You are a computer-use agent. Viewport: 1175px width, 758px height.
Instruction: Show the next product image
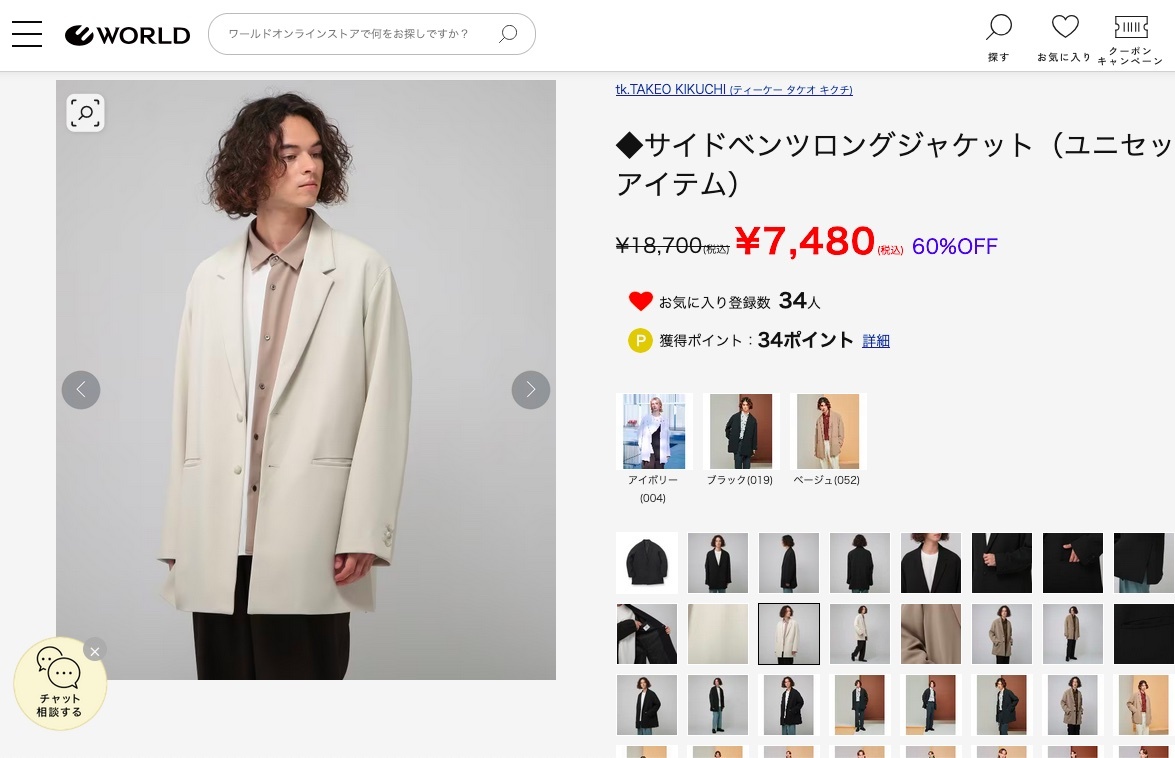coord(531,390)
